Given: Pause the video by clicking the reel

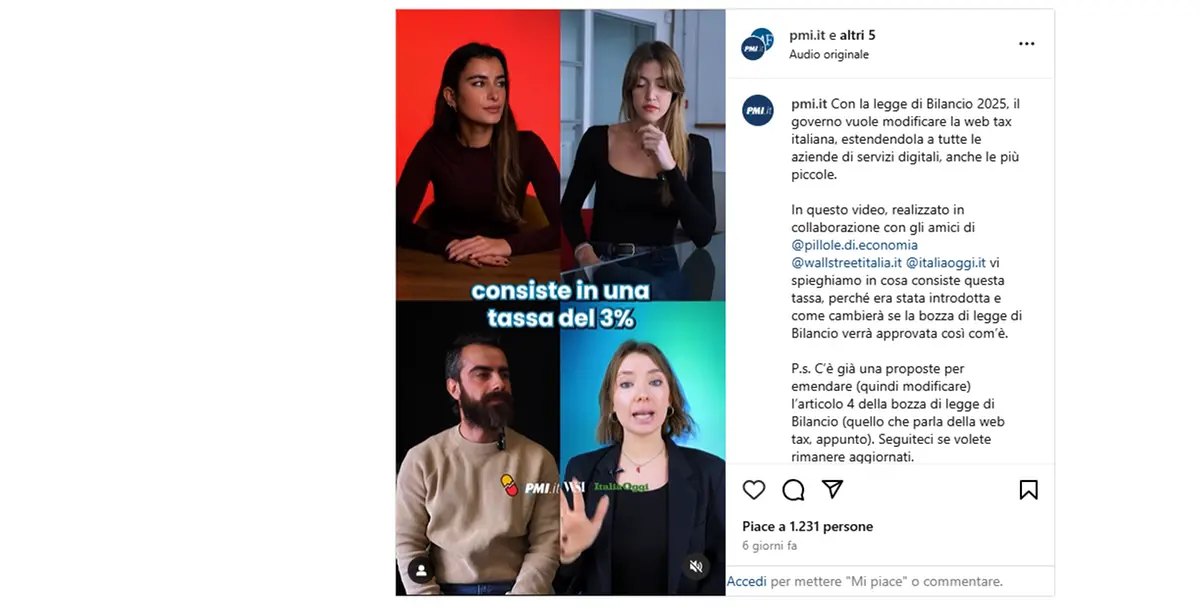Looking at the screenshot, I should (560, 302).
